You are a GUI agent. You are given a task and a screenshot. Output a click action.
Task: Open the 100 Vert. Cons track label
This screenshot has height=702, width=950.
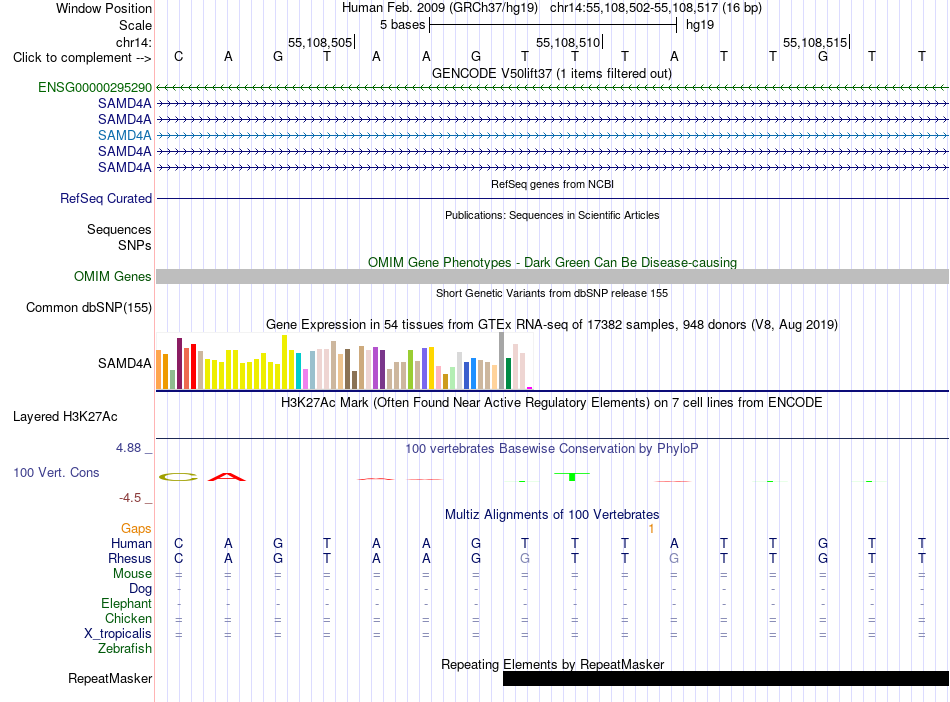pyautogui.click(x=56, y=472)
